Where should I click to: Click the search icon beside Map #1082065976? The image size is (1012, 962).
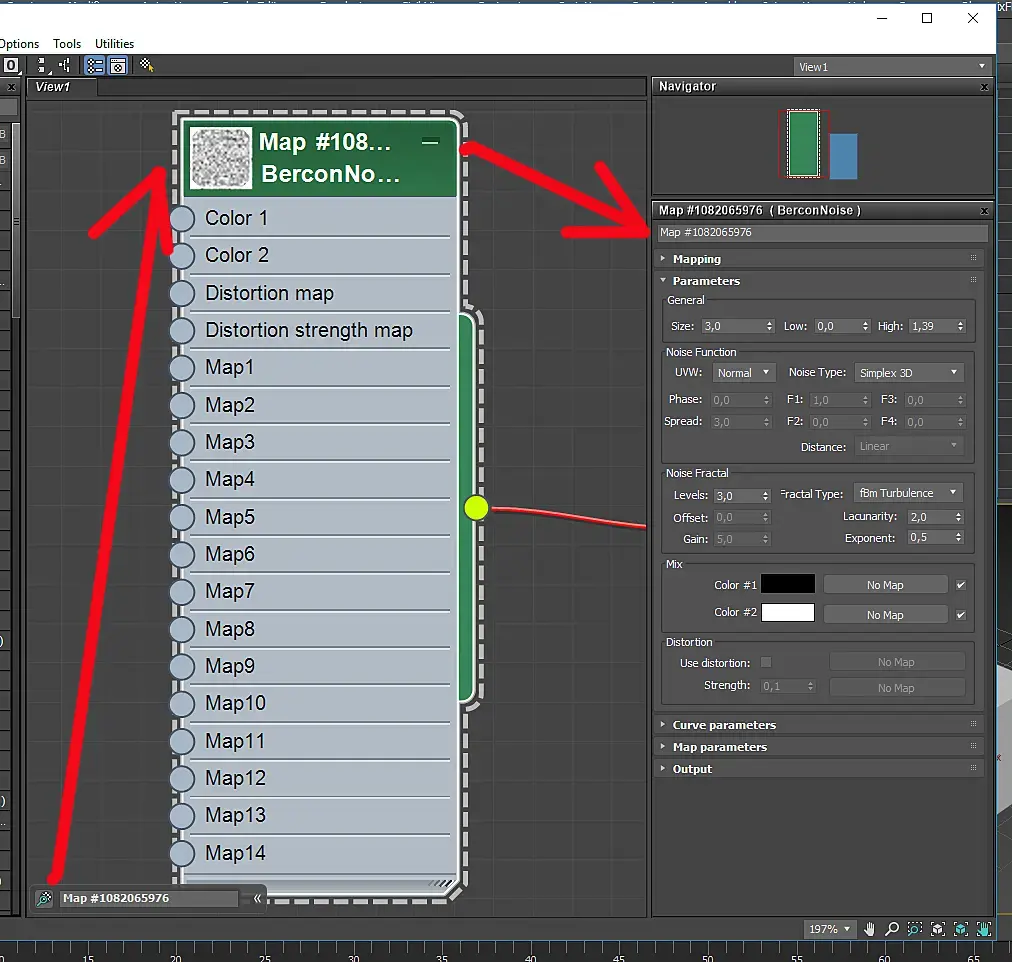coord(44,898)
